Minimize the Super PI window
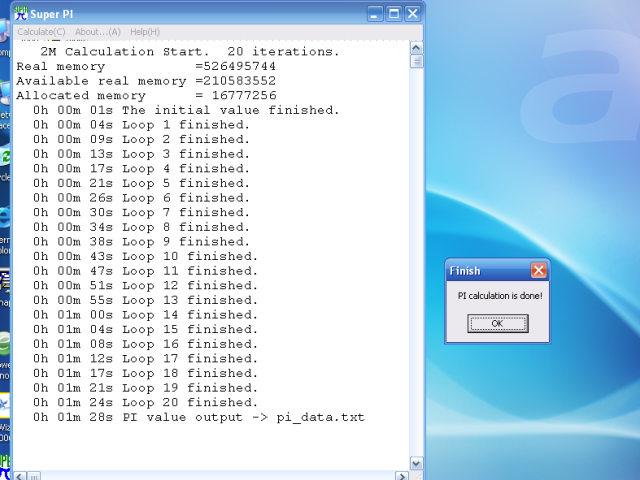Viewport: 640px width, 480px height. click(x=374, y=14)
